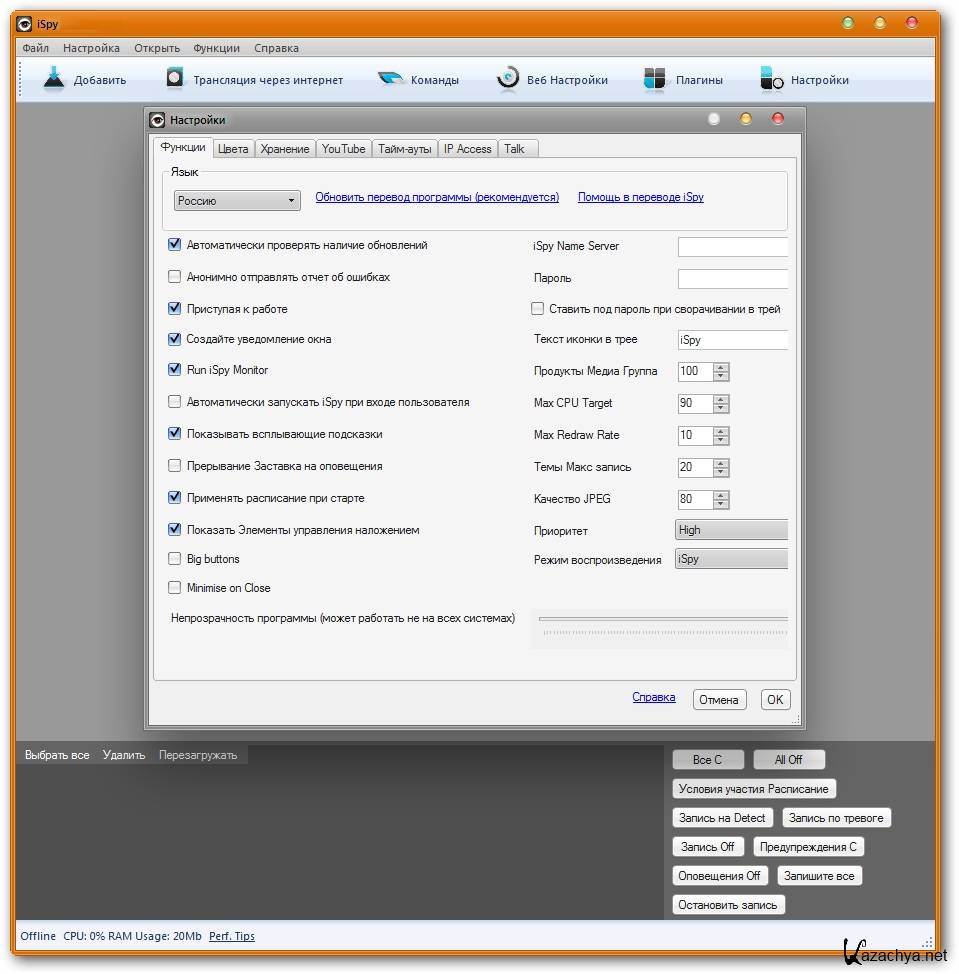Viewport: 959px width, 974px height.
Task: Click the Плагины toolbar icon
Action: (654, 80)
